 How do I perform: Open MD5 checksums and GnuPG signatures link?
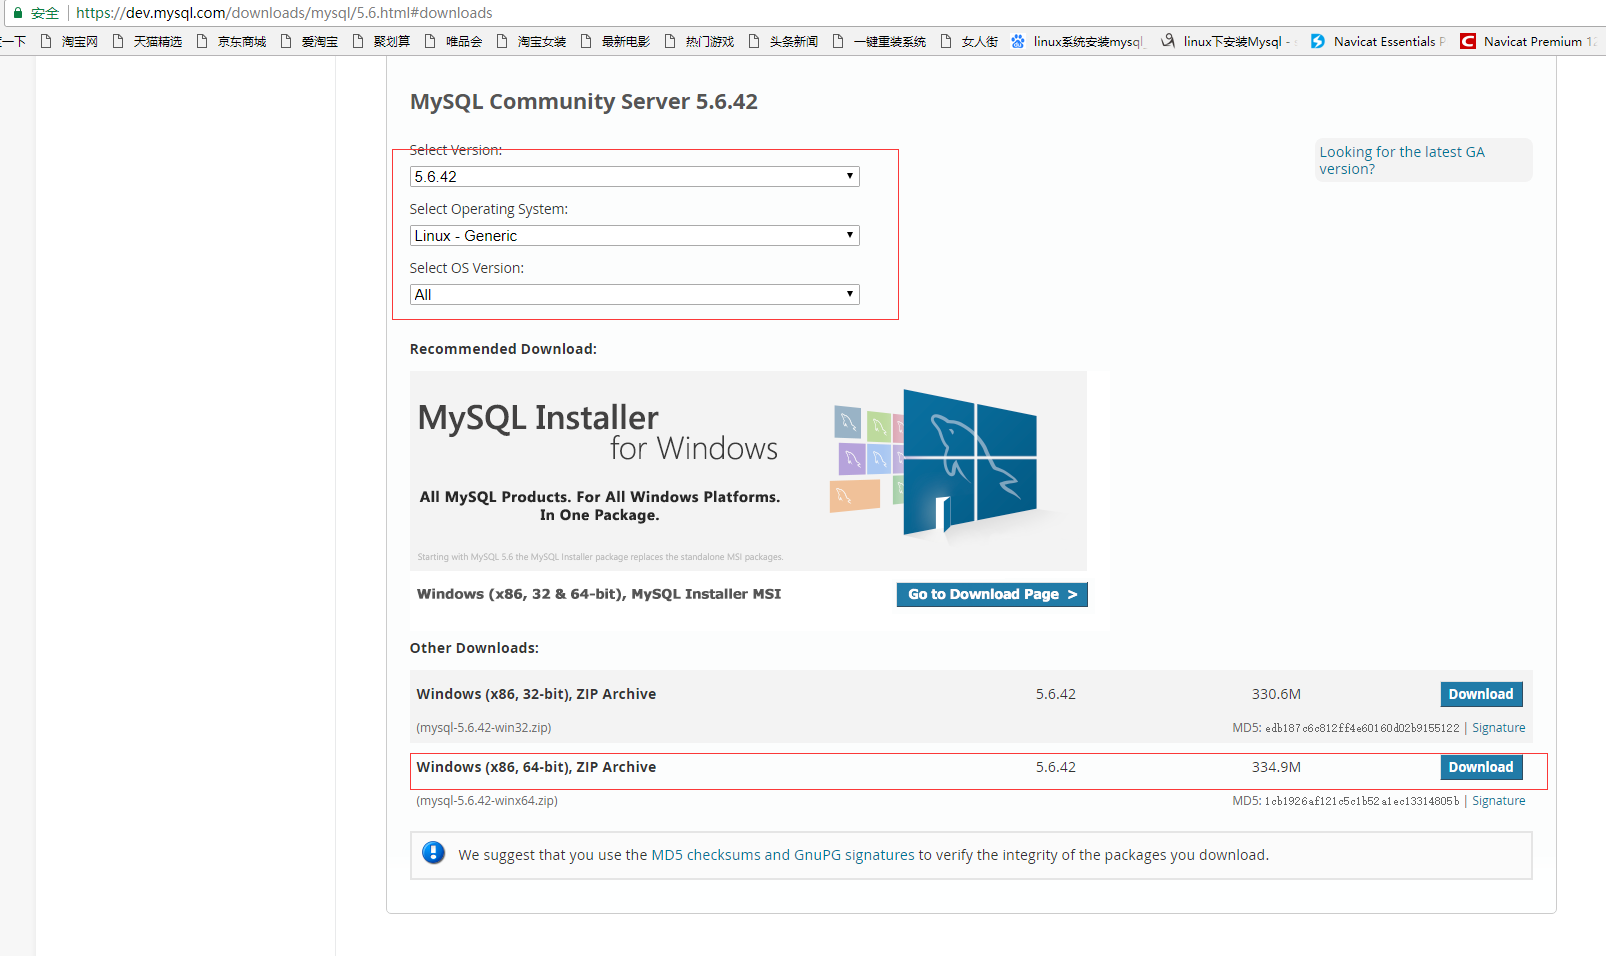pyautogui.click(x=782, y=855)
